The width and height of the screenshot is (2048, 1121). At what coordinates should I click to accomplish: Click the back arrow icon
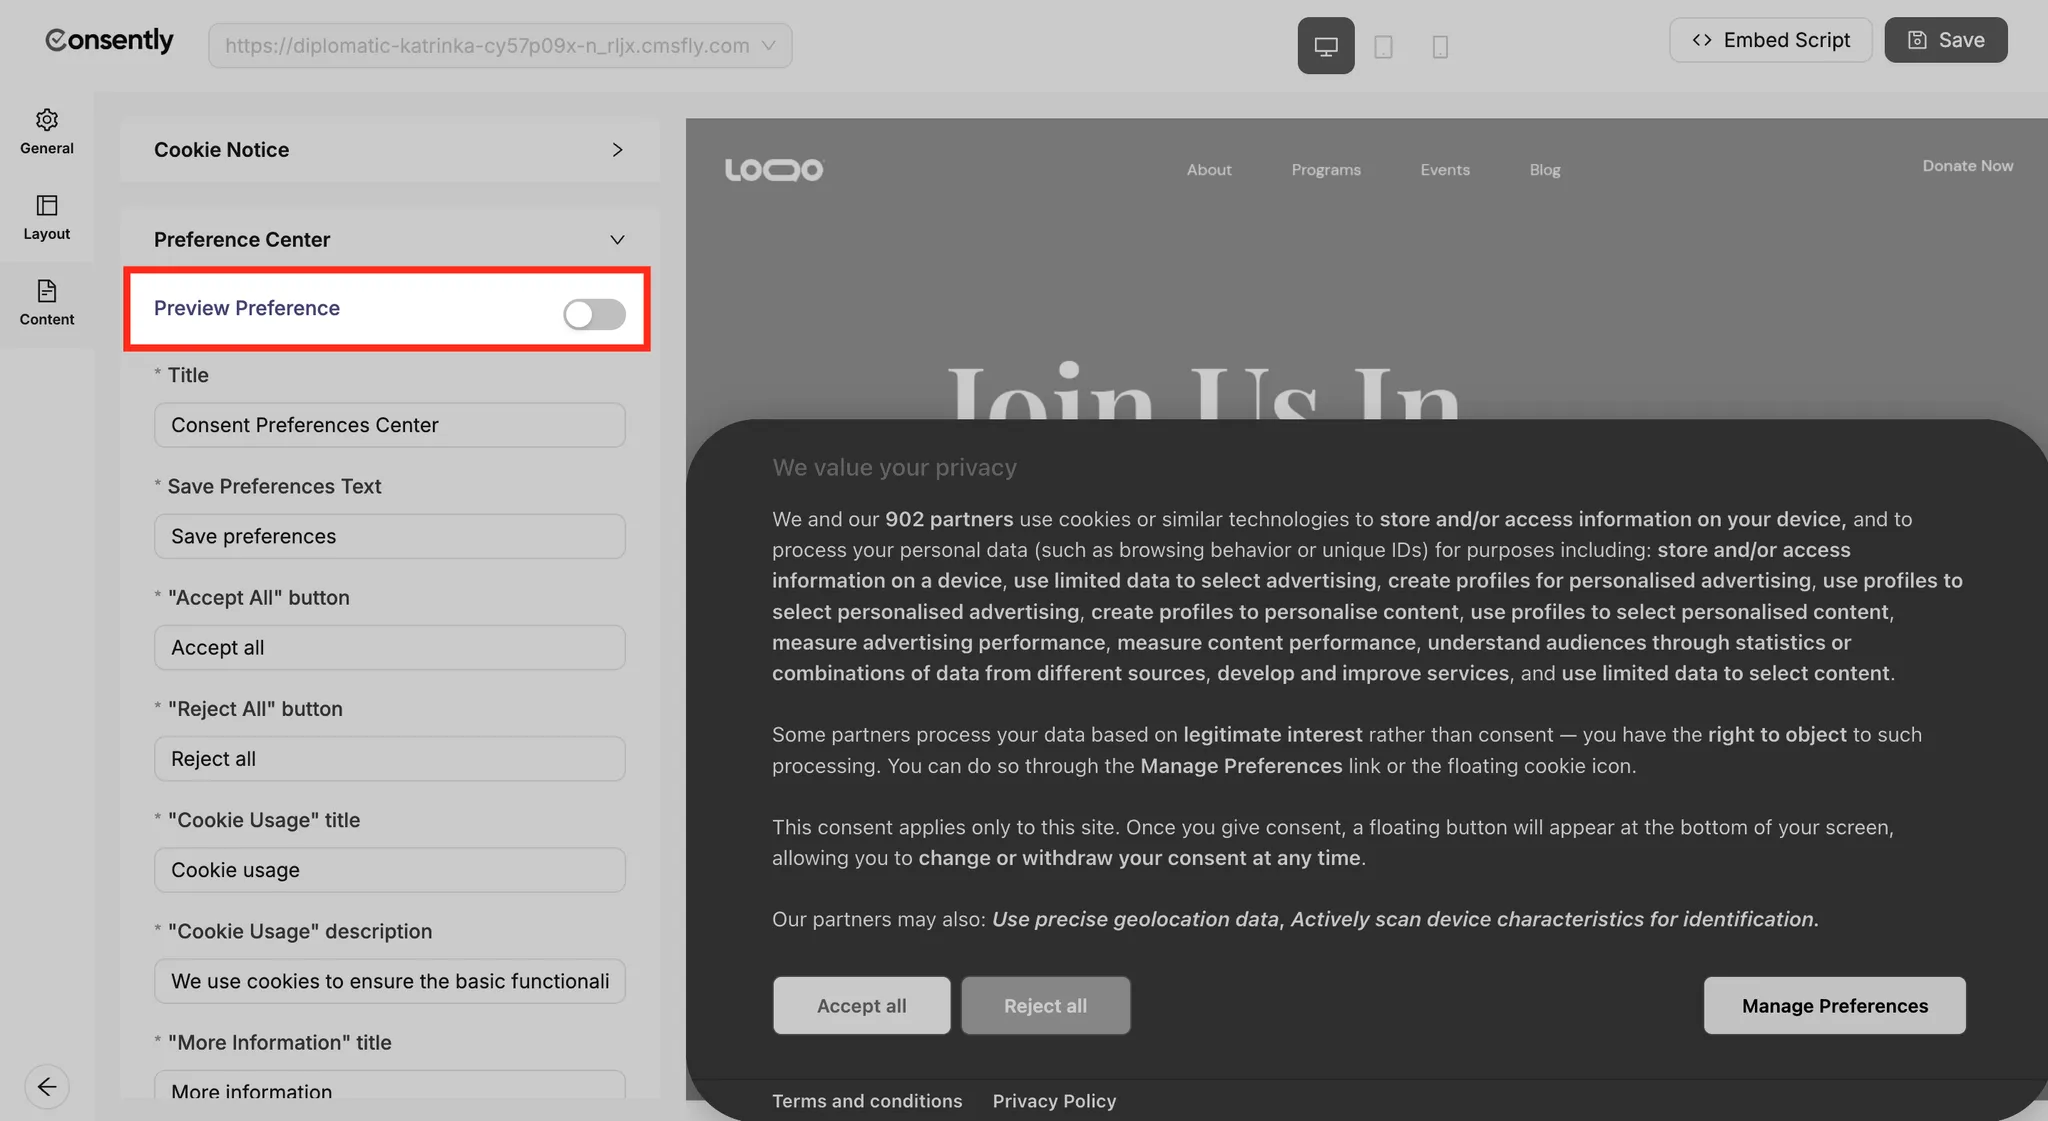pyautogui.click(x=47, y=1087)
